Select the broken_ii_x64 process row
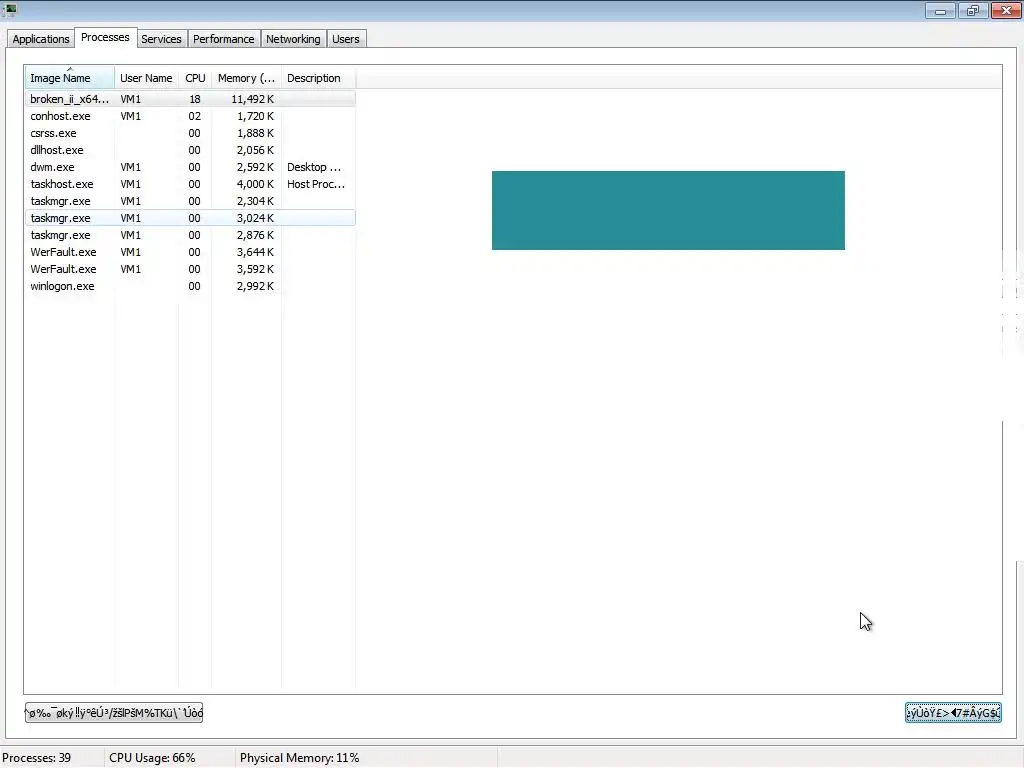This screenshot has width=1024, height=768. point(190,99)
